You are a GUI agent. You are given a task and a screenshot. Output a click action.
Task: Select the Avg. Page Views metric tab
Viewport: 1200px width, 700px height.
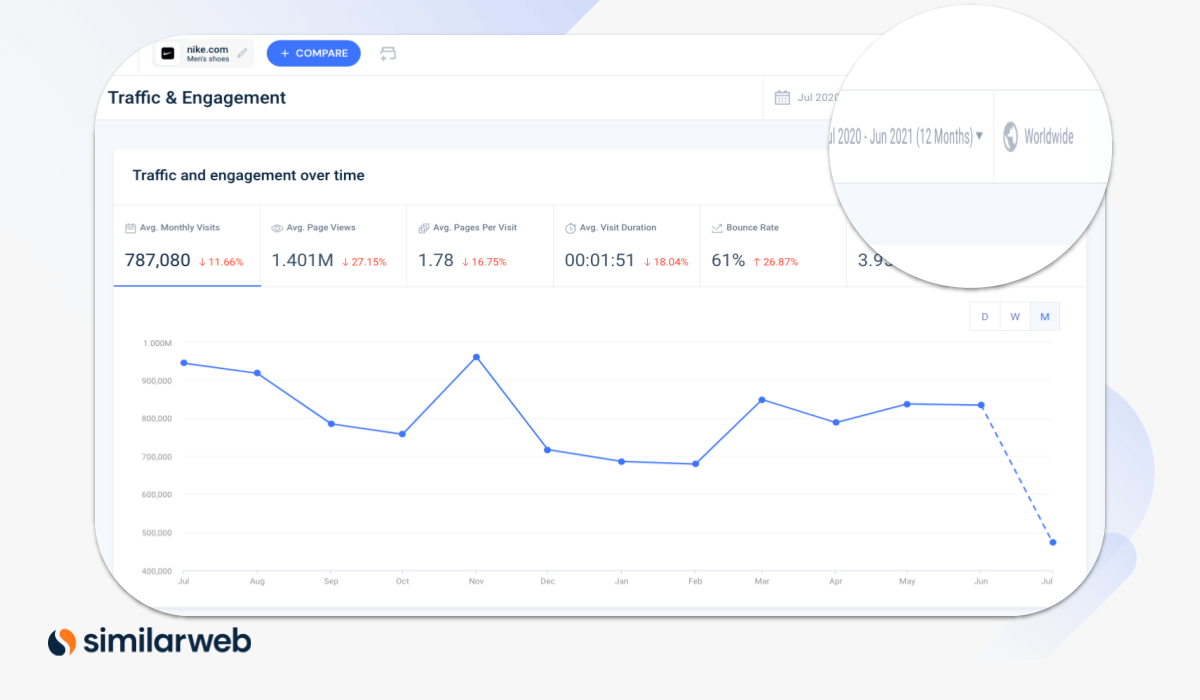333,247
